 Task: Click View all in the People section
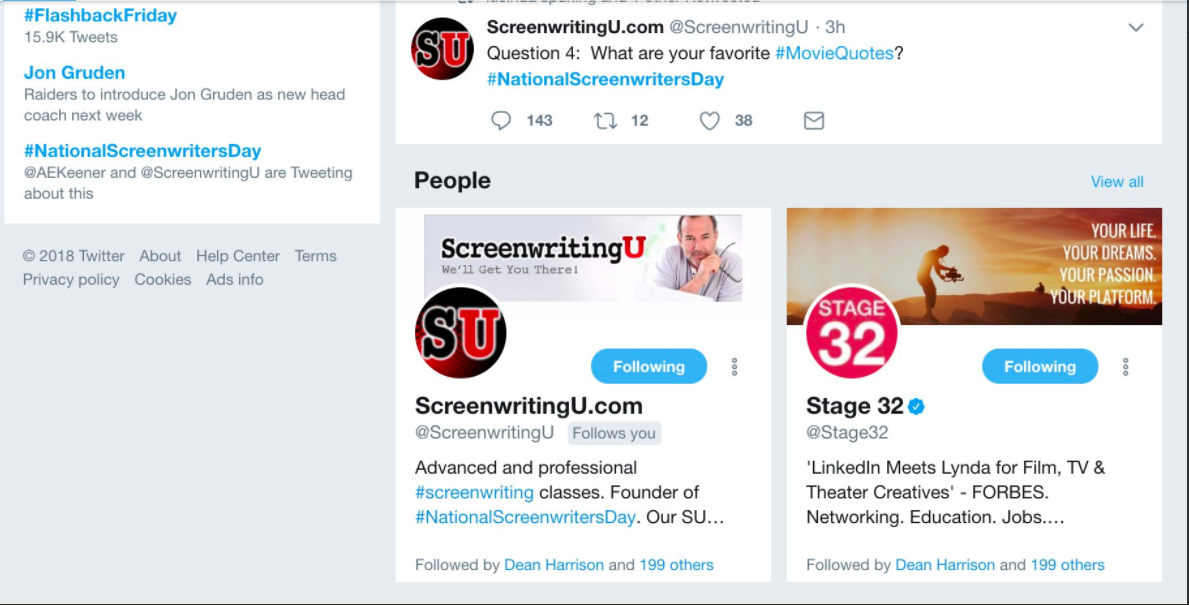pos(1117,181)
